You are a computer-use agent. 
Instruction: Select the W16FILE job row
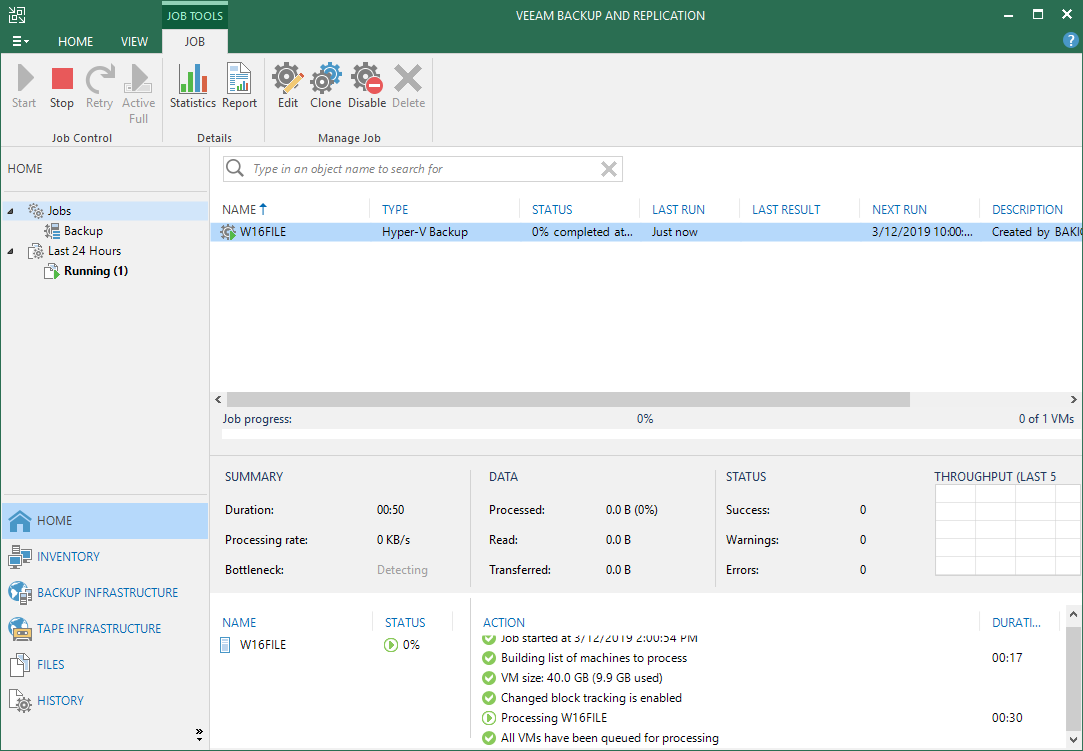(646, 232)
